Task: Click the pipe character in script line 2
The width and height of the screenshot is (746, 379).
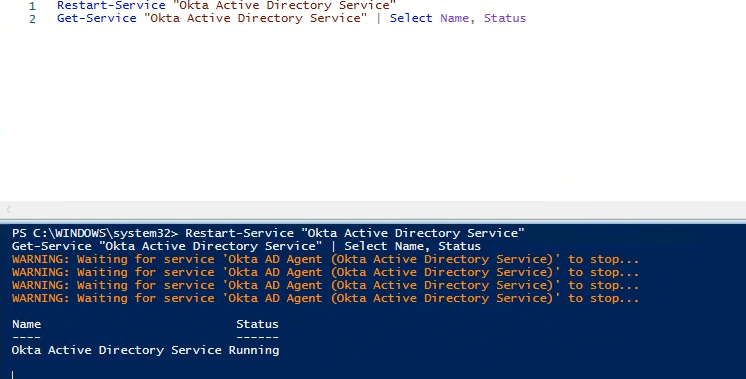Action: tap(379, 19)
